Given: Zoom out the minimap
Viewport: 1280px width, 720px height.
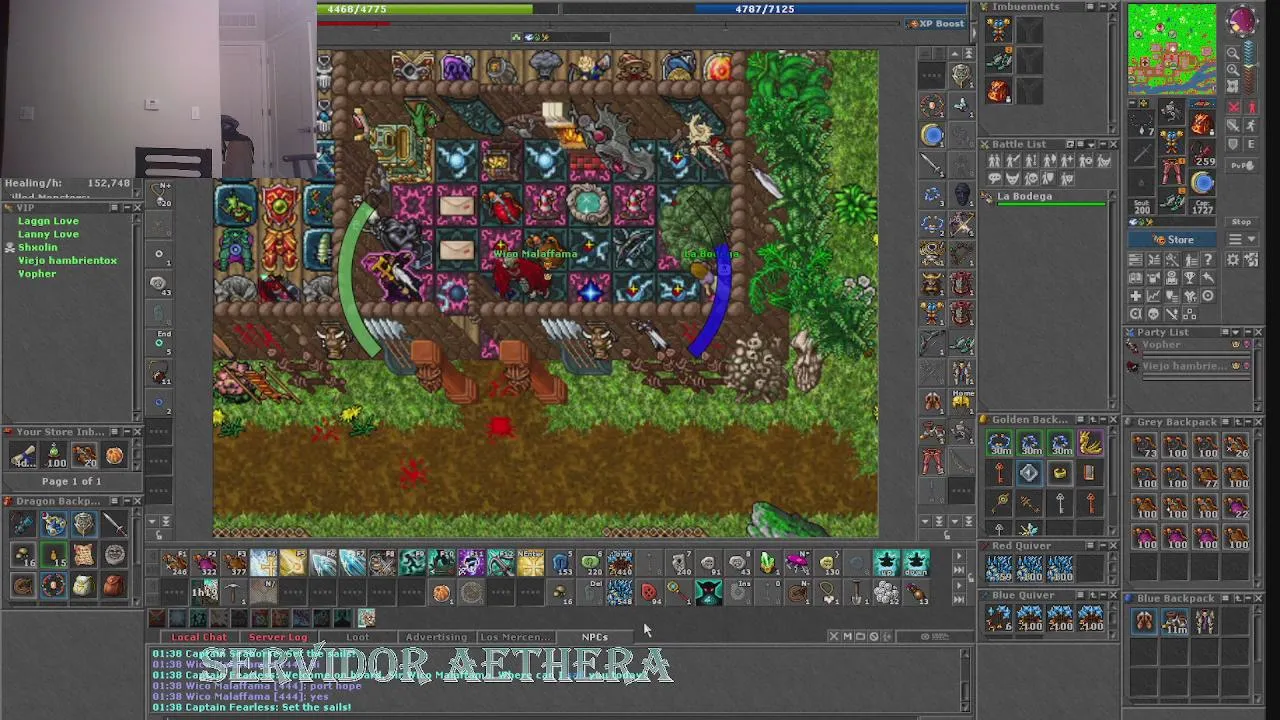Looking at the screenshot, I should [1233, 53].
